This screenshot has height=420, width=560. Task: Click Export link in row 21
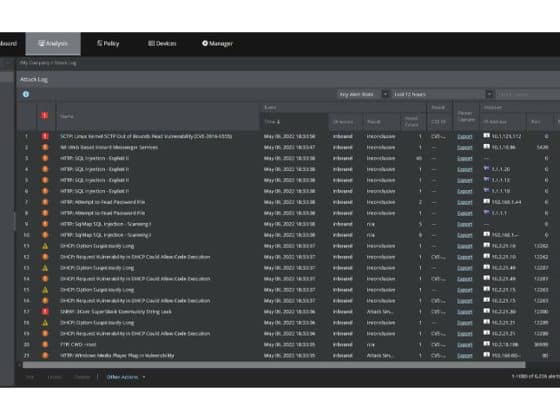465,356
